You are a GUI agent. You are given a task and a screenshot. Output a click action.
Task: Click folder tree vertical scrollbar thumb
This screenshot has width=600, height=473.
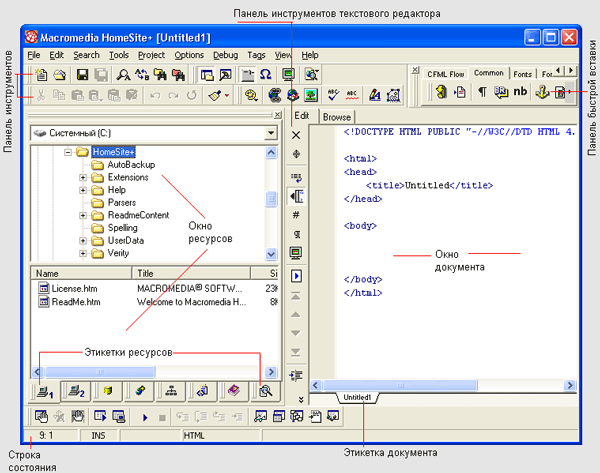(x=271, y=199)
